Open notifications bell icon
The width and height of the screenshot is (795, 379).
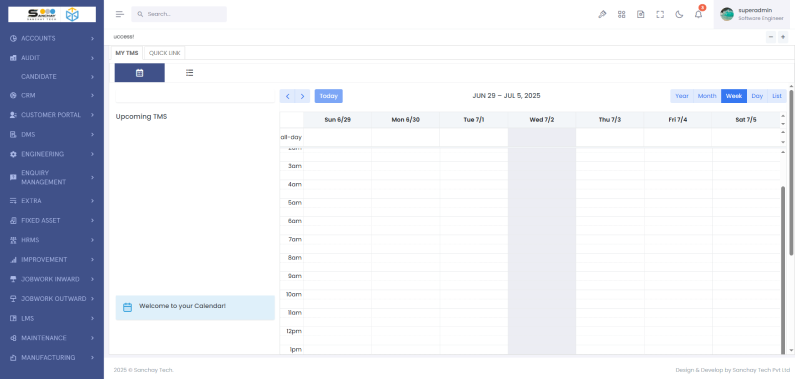point(699,14)
